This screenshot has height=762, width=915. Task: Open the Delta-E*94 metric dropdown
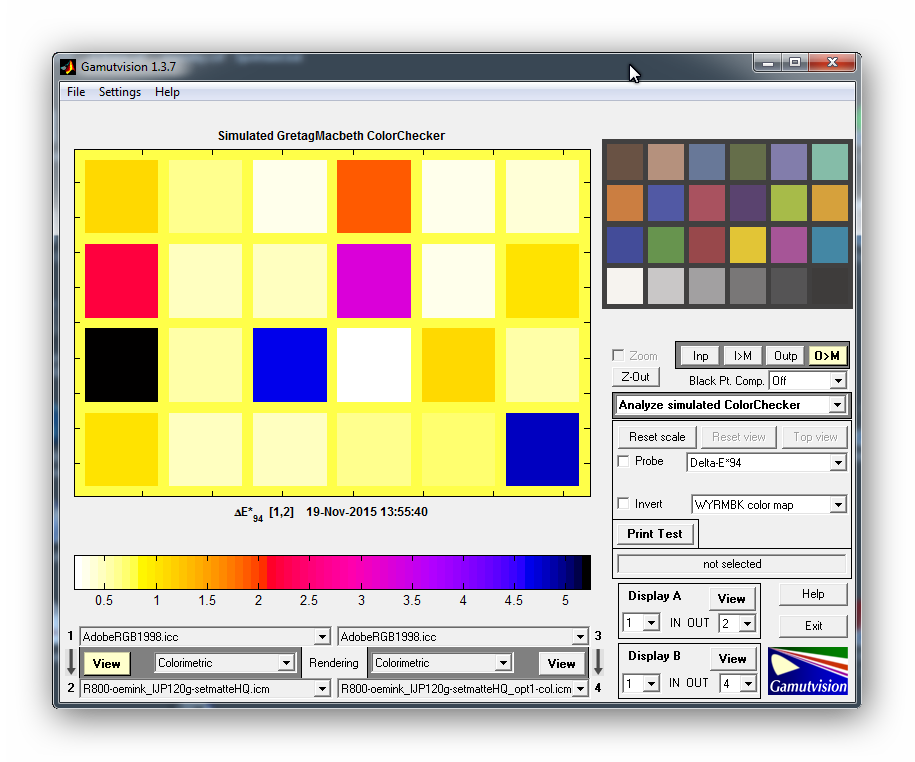coord(837,463)
